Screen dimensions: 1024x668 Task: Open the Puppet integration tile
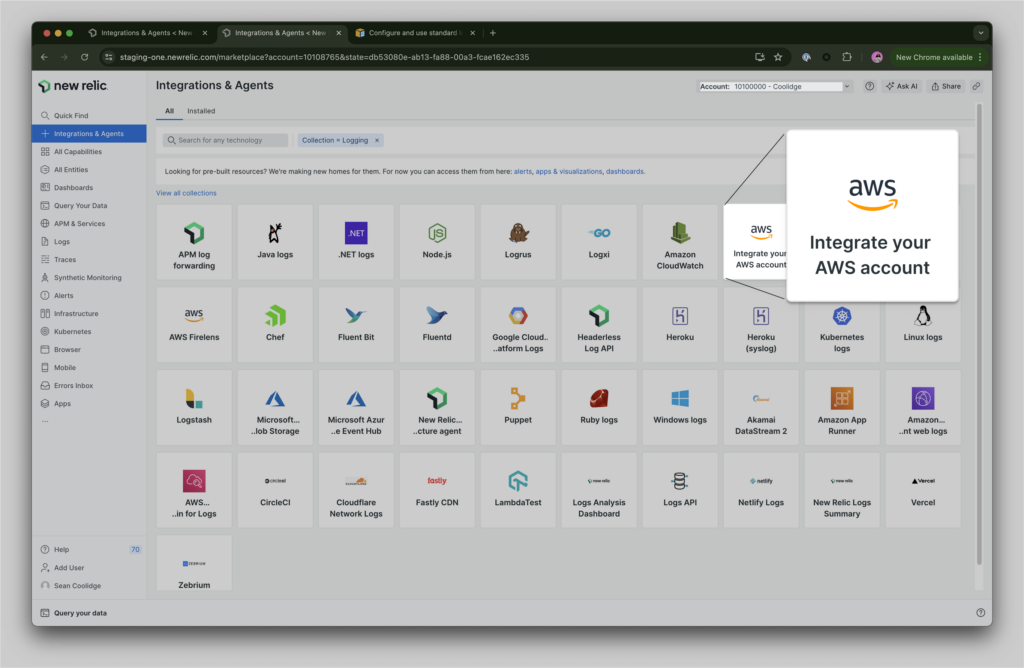pyautogui.click(x=518, y=407)
